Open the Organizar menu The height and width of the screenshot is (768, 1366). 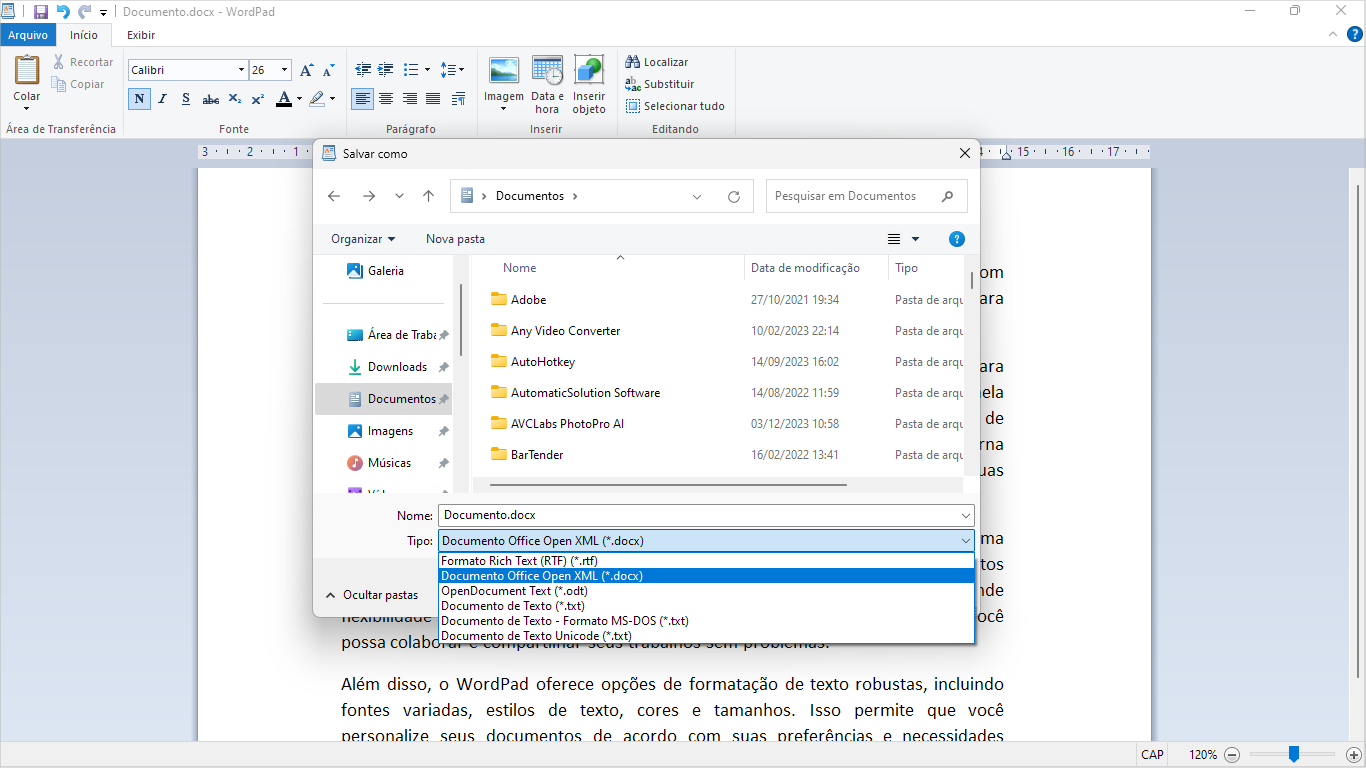[x=363, y=239]
